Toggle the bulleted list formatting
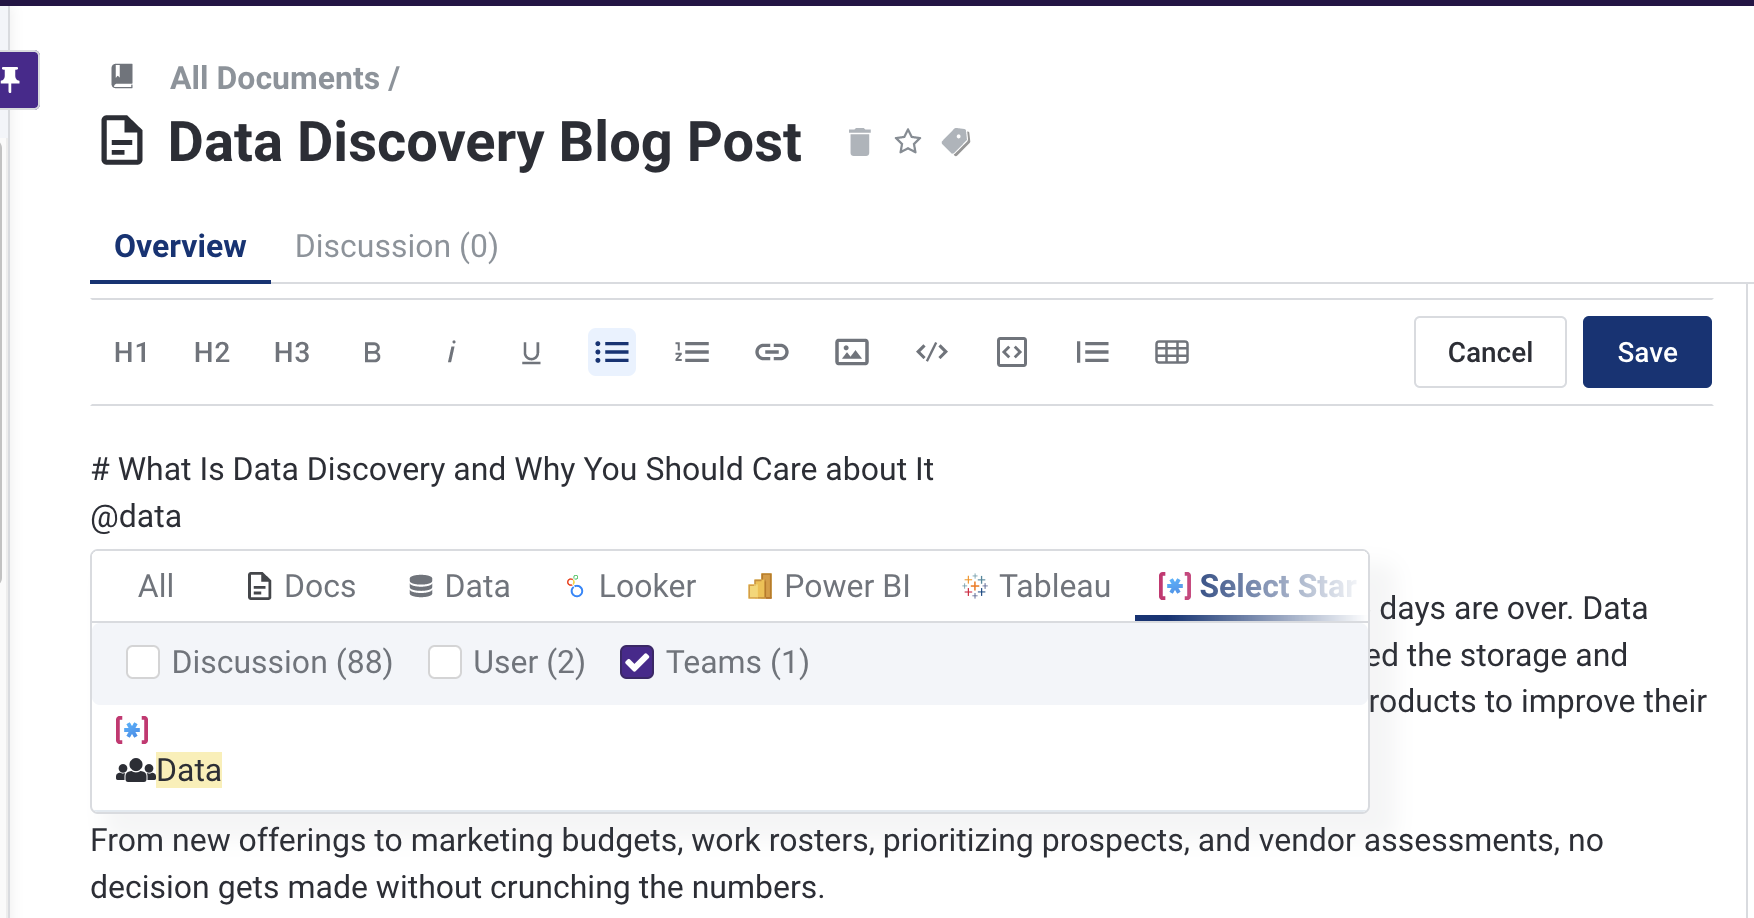 coord(611,352)
